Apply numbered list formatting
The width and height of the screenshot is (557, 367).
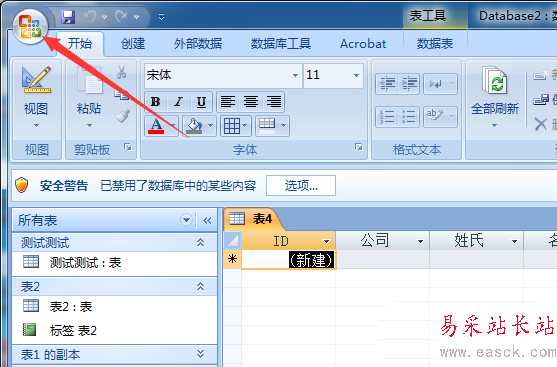[387, 117]
